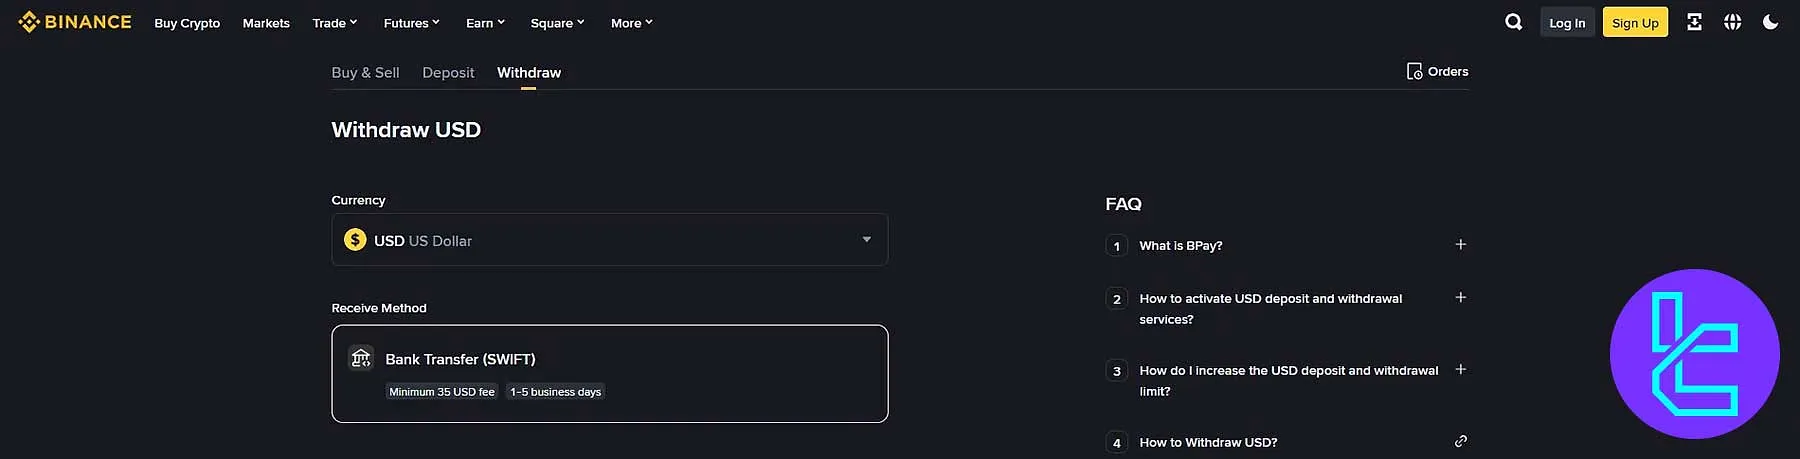Image resolution: width=1800 pixels, height=459 pixels.
Task: Click the purple floating logo badge
Action: [x=1694, y=353]
